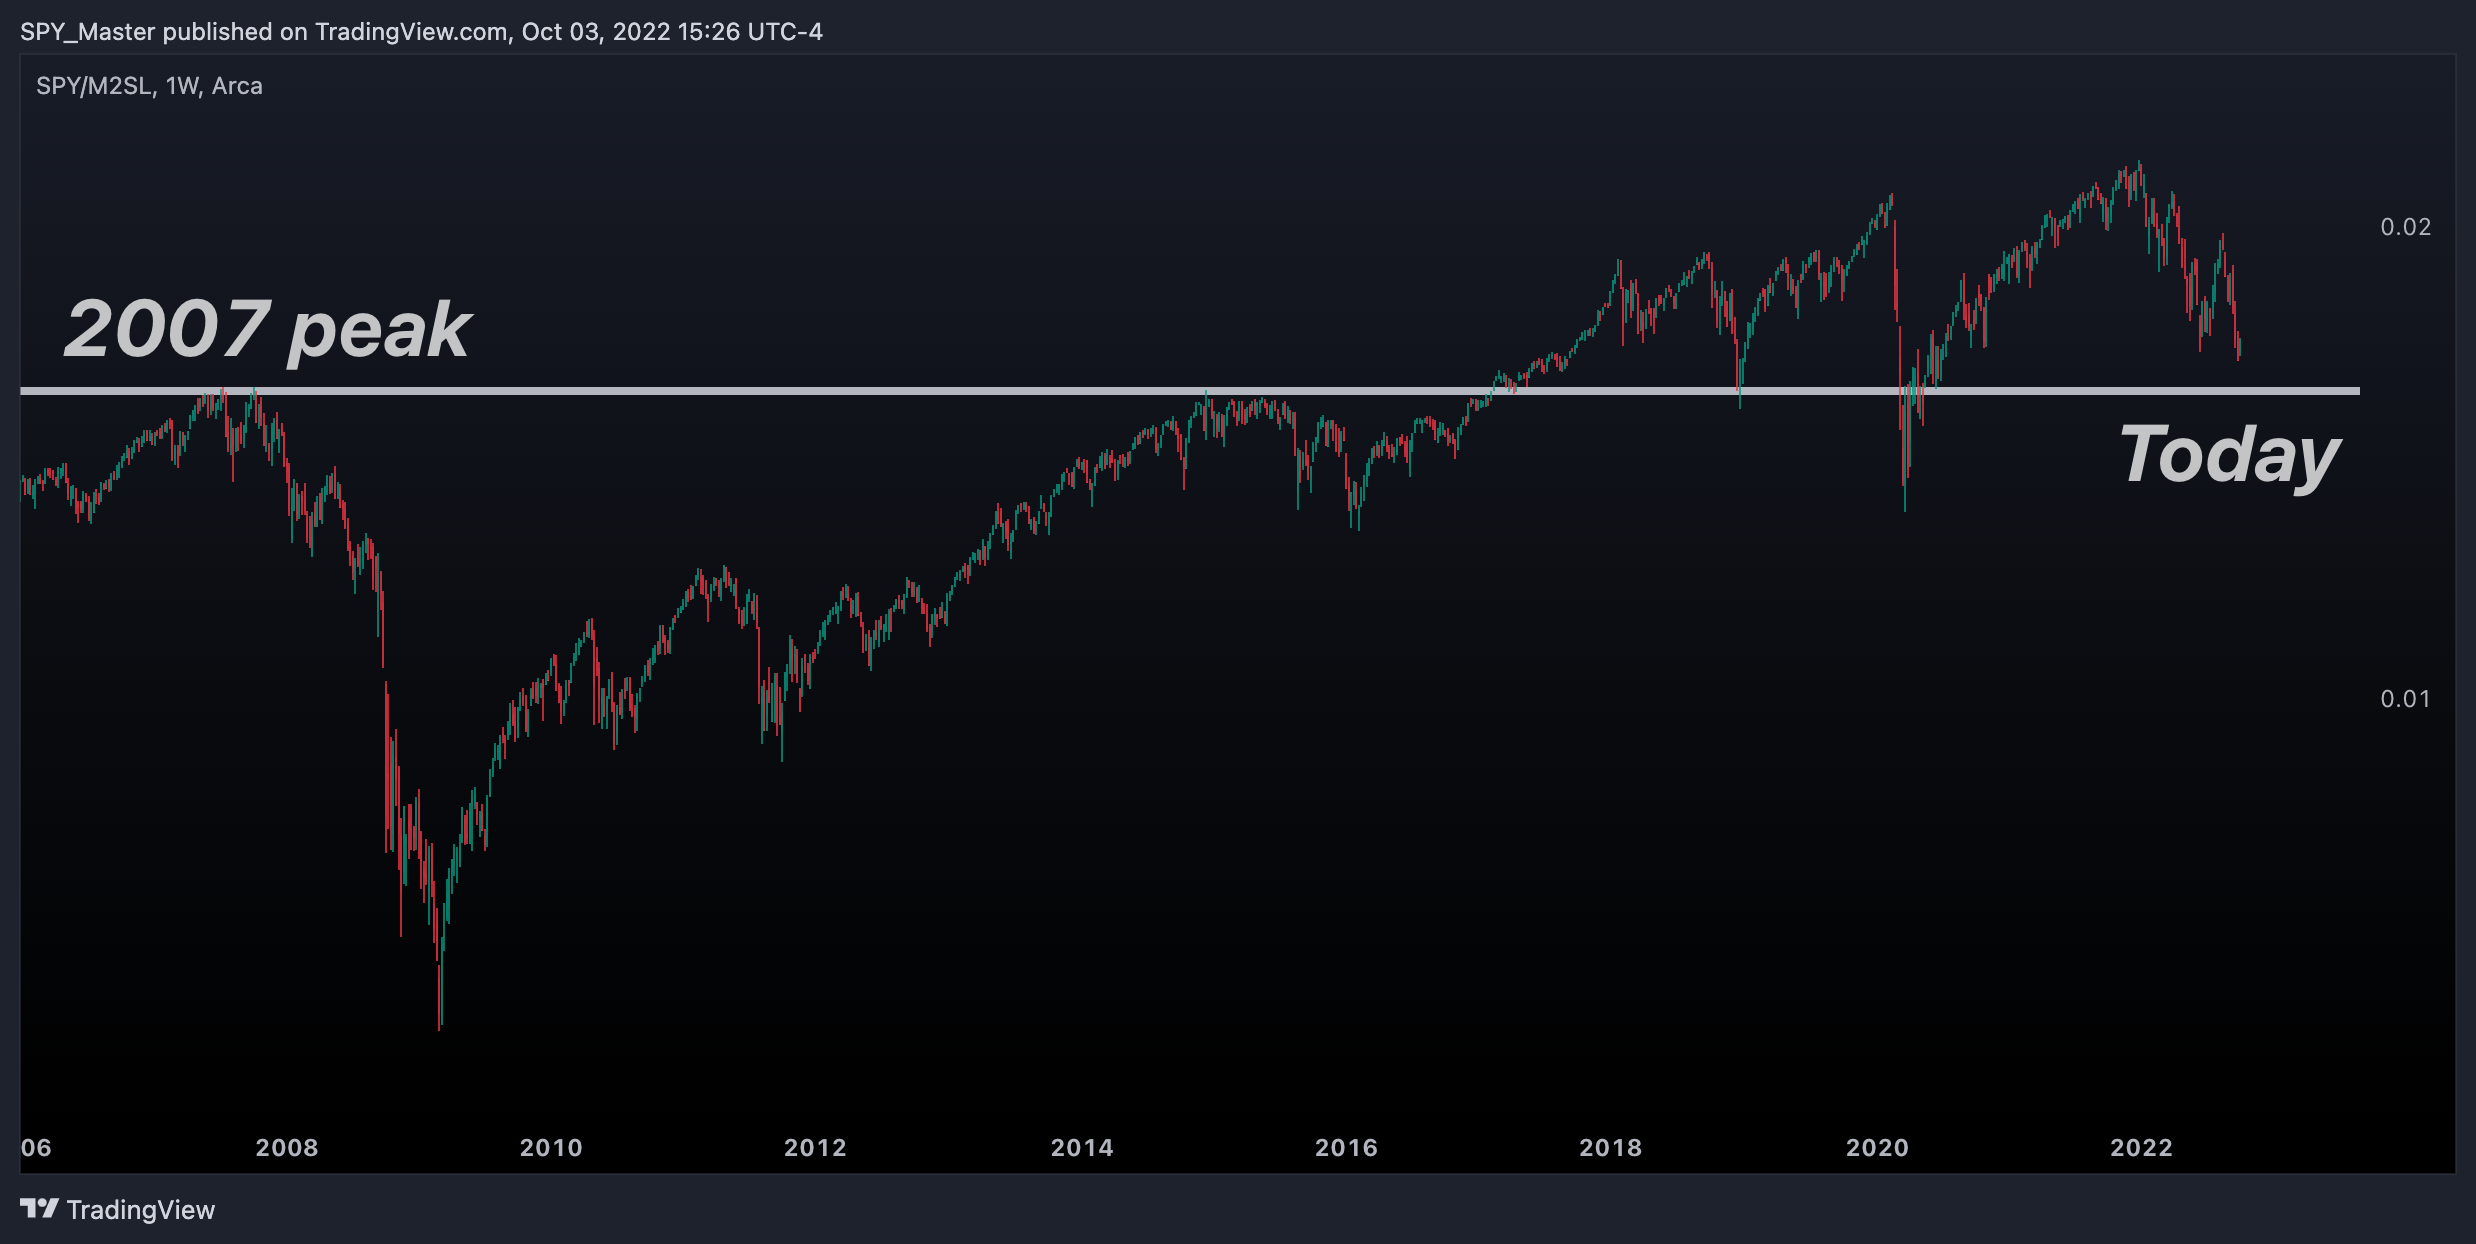Click the 2010 time axis label

tap(551, 1148)
